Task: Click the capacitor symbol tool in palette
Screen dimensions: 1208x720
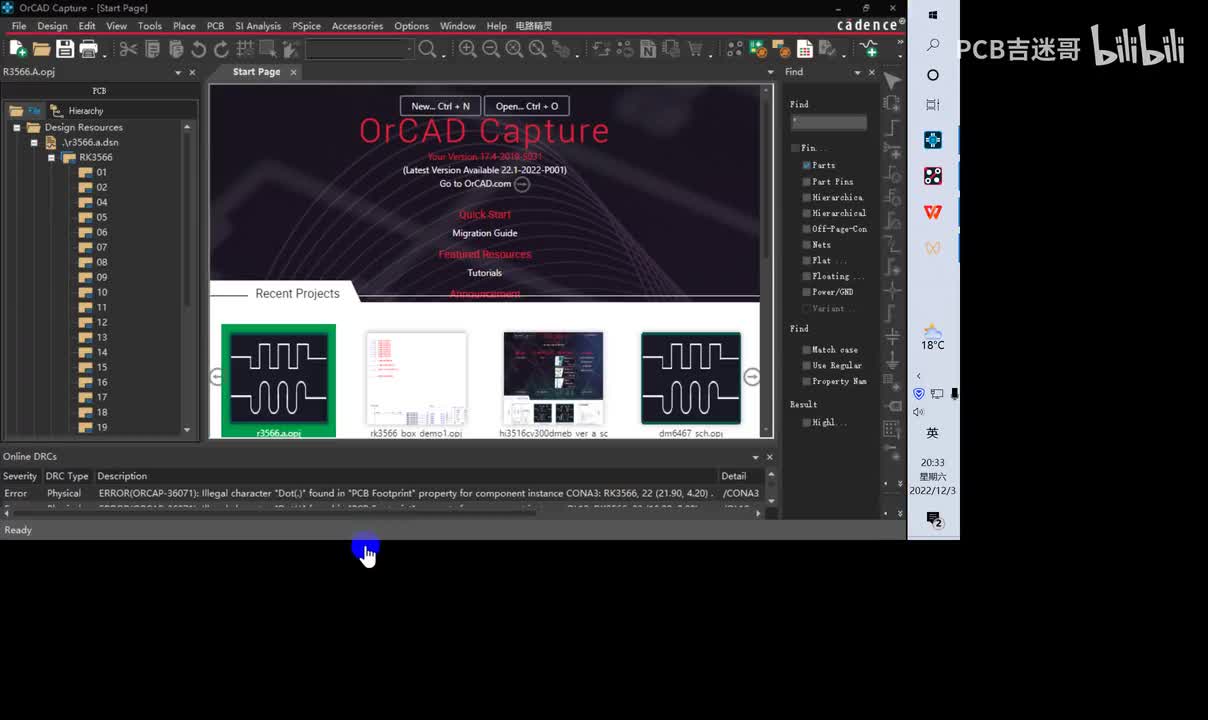Action: click(x=892, y=336)
